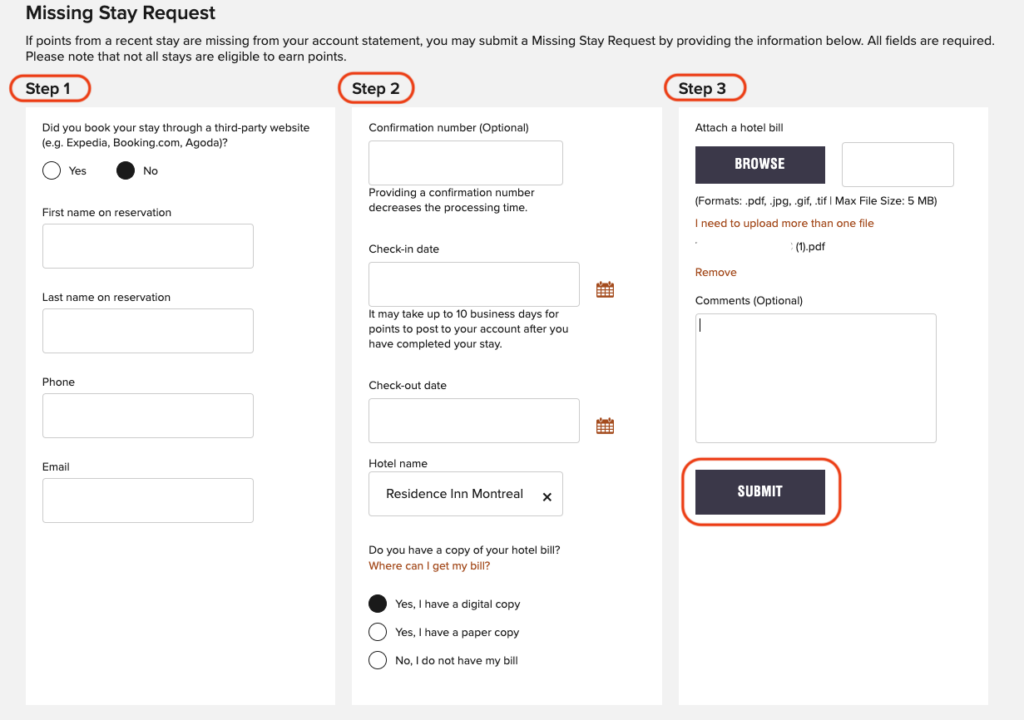This screenshot has width=1024, height=720.
Task: Click 'I need to upload more than one file'
Action: (784, 223)
